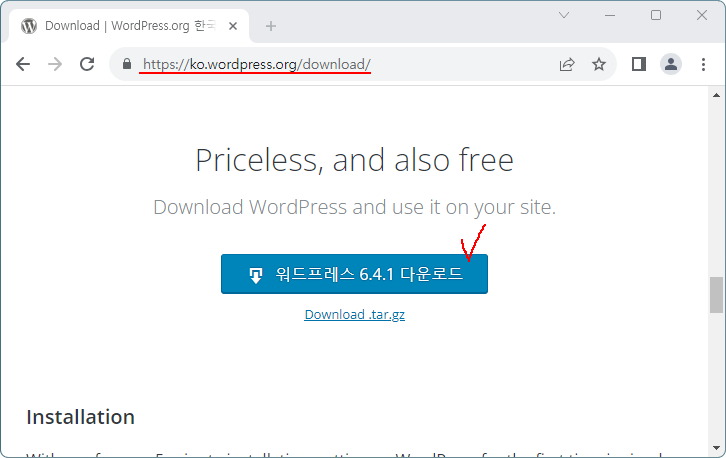The height and width of the screenshot is (458, 726).
Task: Select the Download | WordPress.org tab
Action: pyautogui.click(x=129, y=26)
